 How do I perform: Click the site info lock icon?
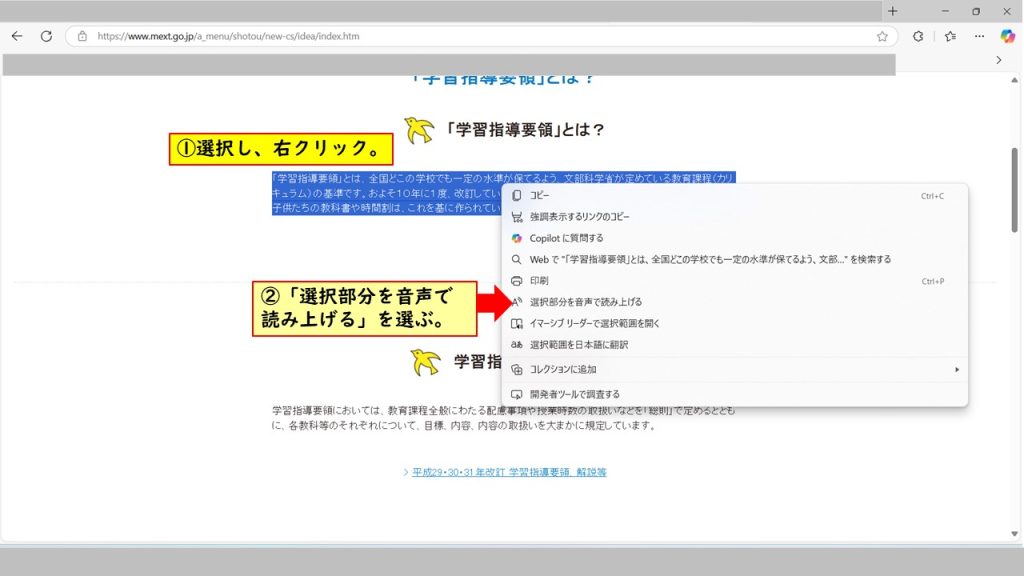(82, 36)
